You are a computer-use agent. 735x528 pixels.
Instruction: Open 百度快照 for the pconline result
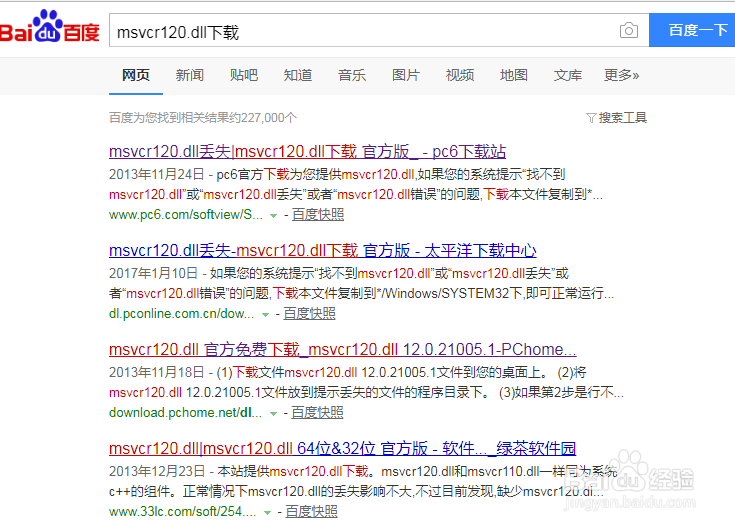coord(309,314)
